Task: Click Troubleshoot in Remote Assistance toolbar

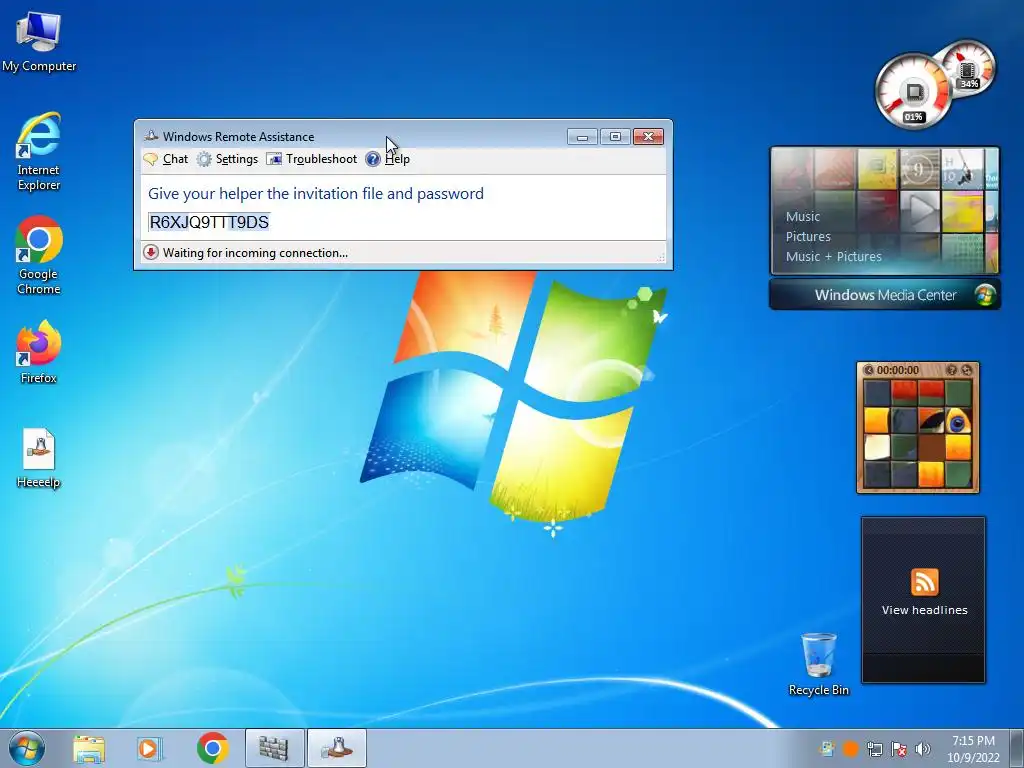Action: tap(312, 159)
